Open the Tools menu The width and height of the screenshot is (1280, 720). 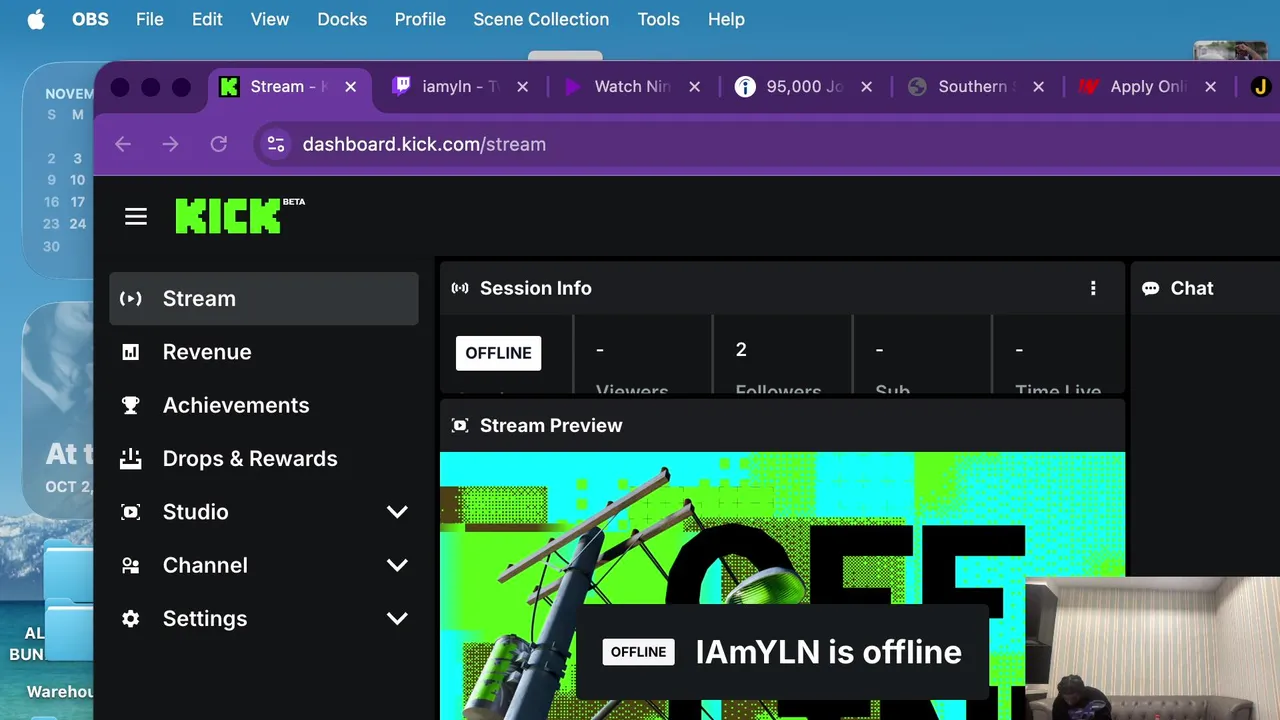tap(659, 20)
